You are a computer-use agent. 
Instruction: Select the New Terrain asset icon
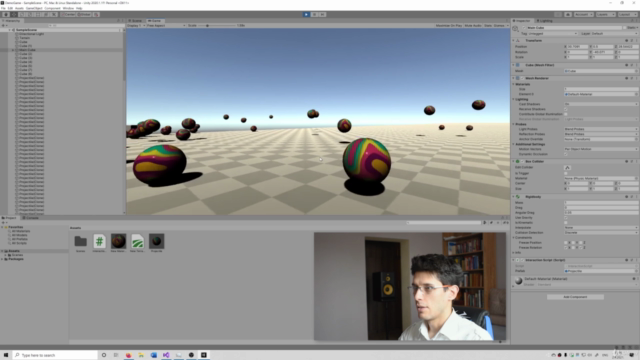coord(138,241)
